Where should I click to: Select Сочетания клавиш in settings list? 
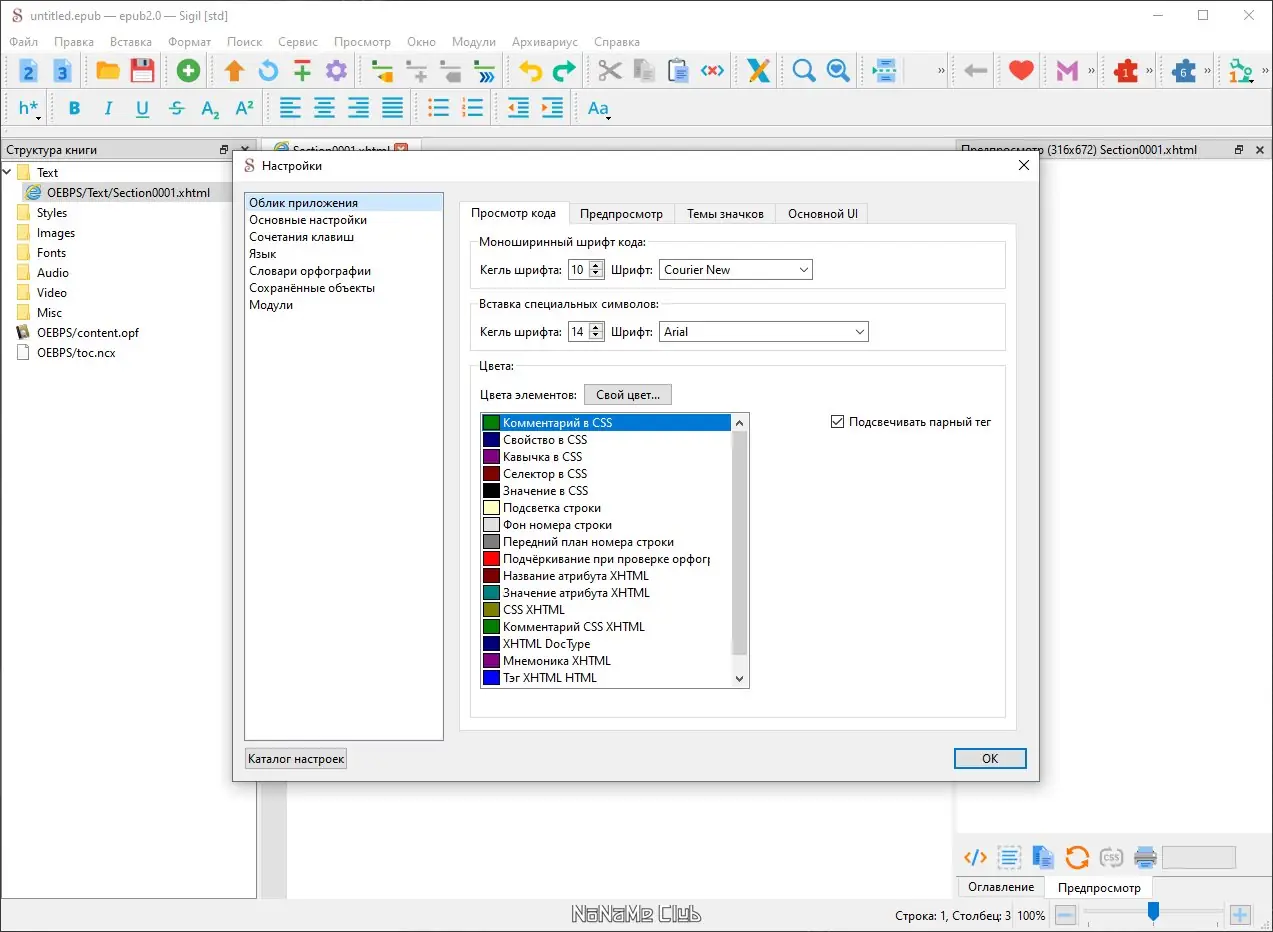(x=302, y=237)
